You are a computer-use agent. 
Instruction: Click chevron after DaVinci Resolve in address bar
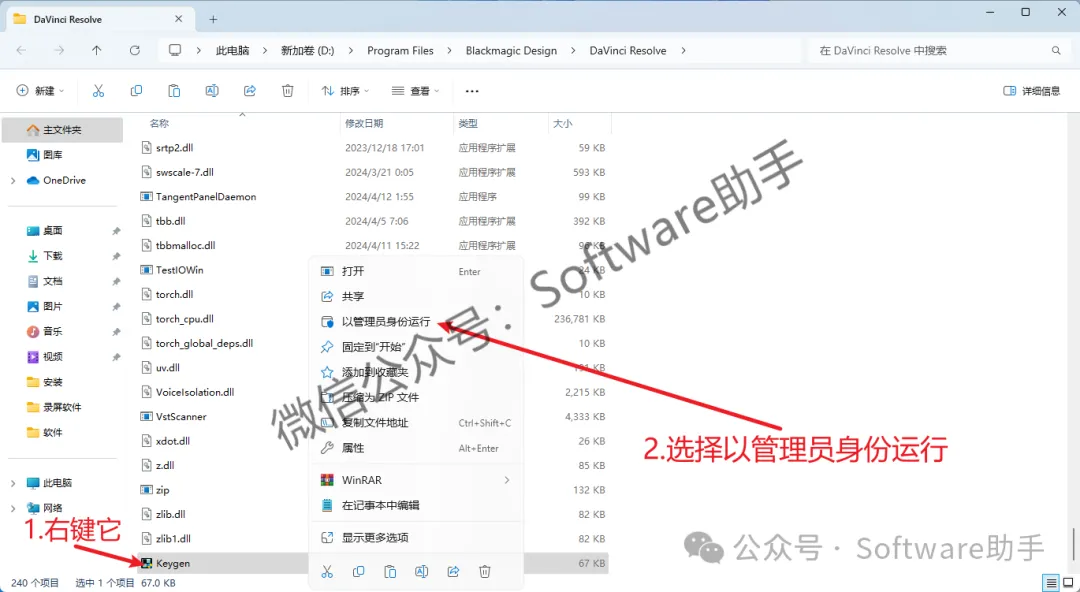(x=683, y=50)
